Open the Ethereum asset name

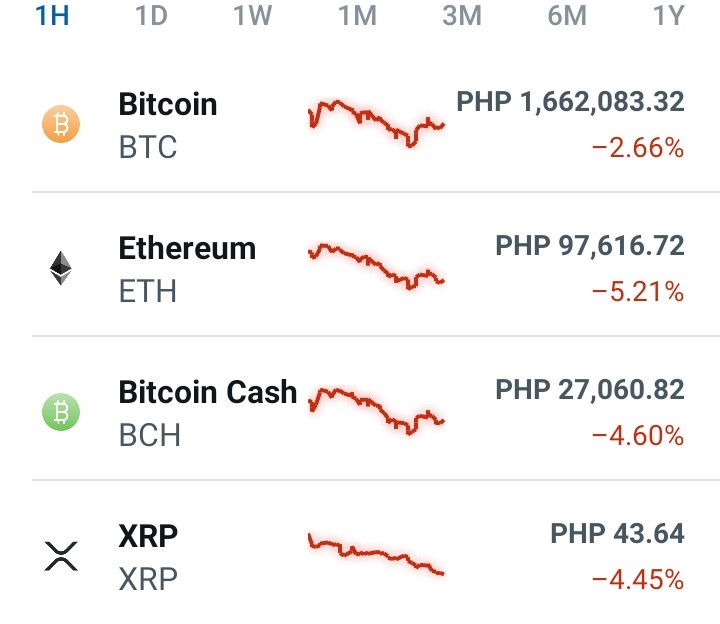point(187,248)
